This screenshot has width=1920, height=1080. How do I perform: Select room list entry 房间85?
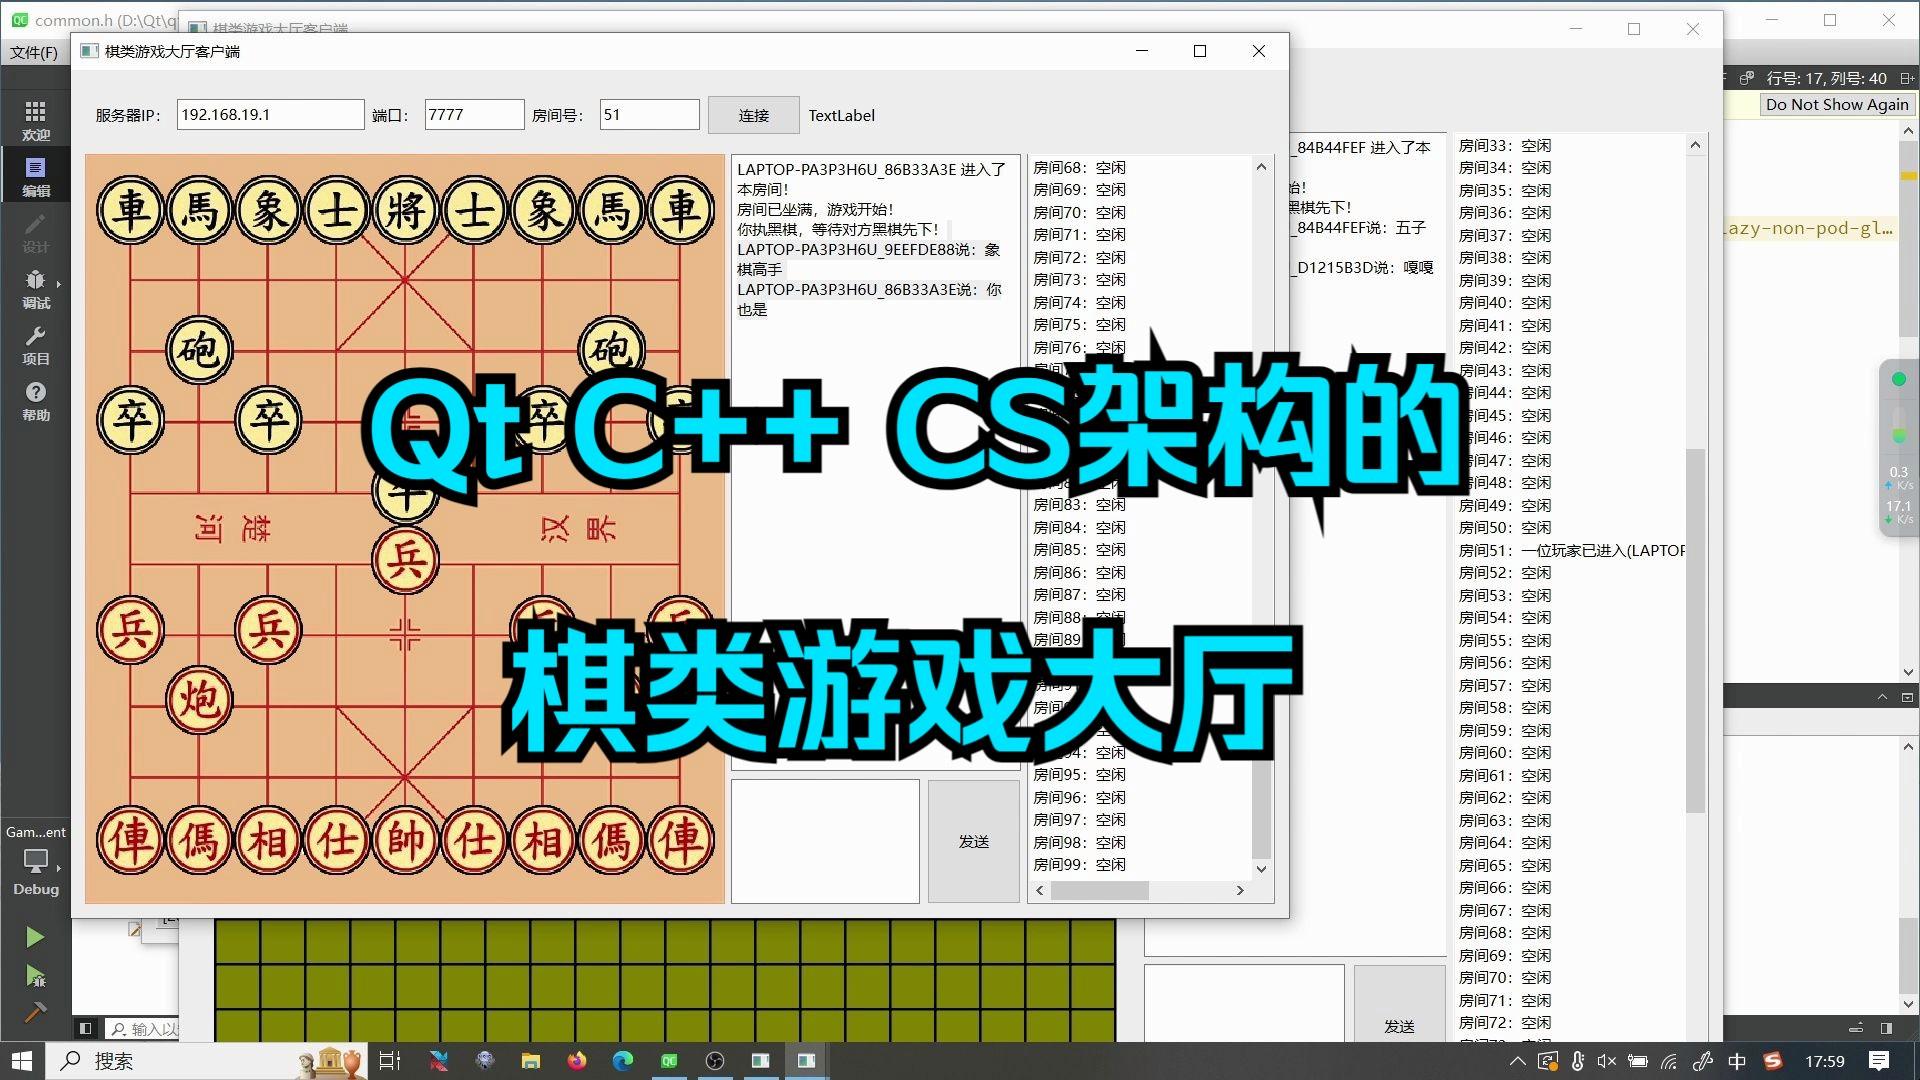(1079, 549)
